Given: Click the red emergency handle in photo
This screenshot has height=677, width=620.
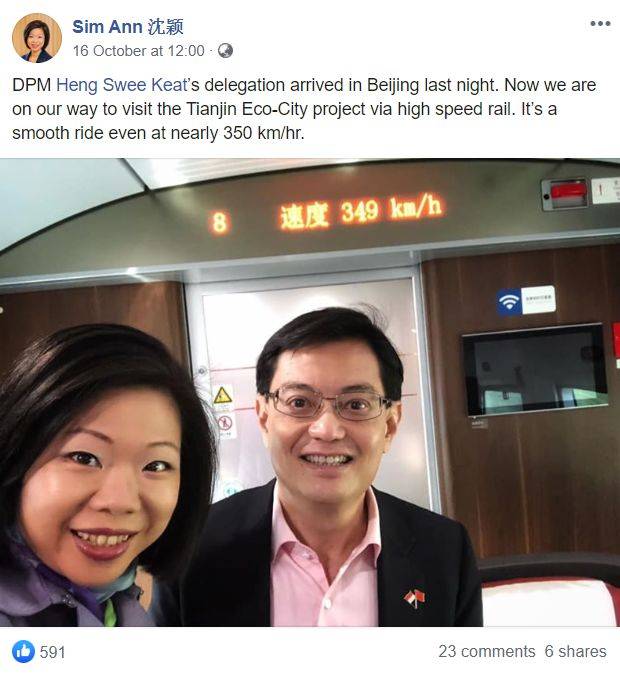Looking at the screenshot, I should (x=567, y=193).
